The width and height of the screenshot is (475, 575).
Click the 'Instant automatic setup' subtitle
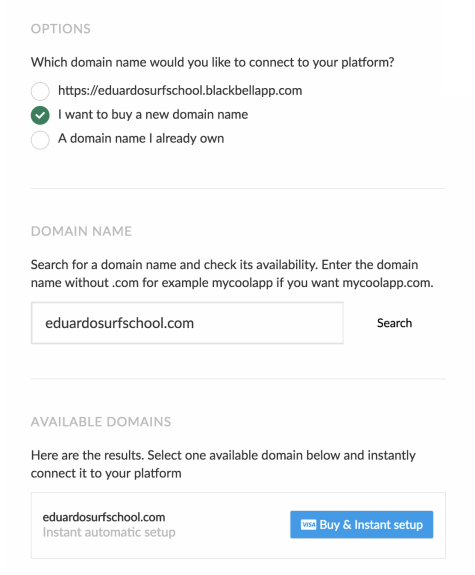(x=109, y=532)
